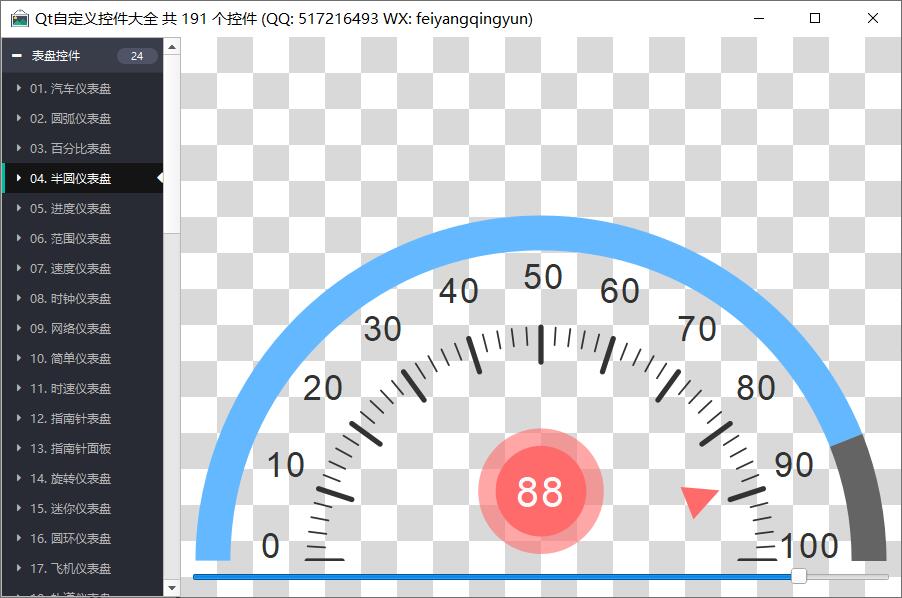This screenshot has height=598, width=902.
Task: Open 02. 圆弧仪表盘 item
Action: click(70, 119)
